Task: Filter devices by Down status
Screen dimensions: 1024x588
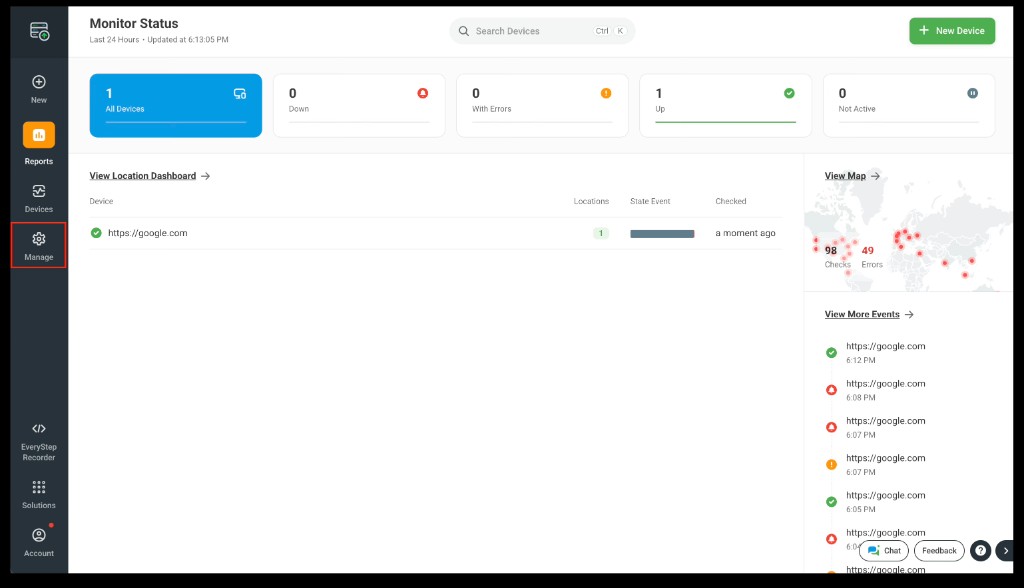Action: 358,104
